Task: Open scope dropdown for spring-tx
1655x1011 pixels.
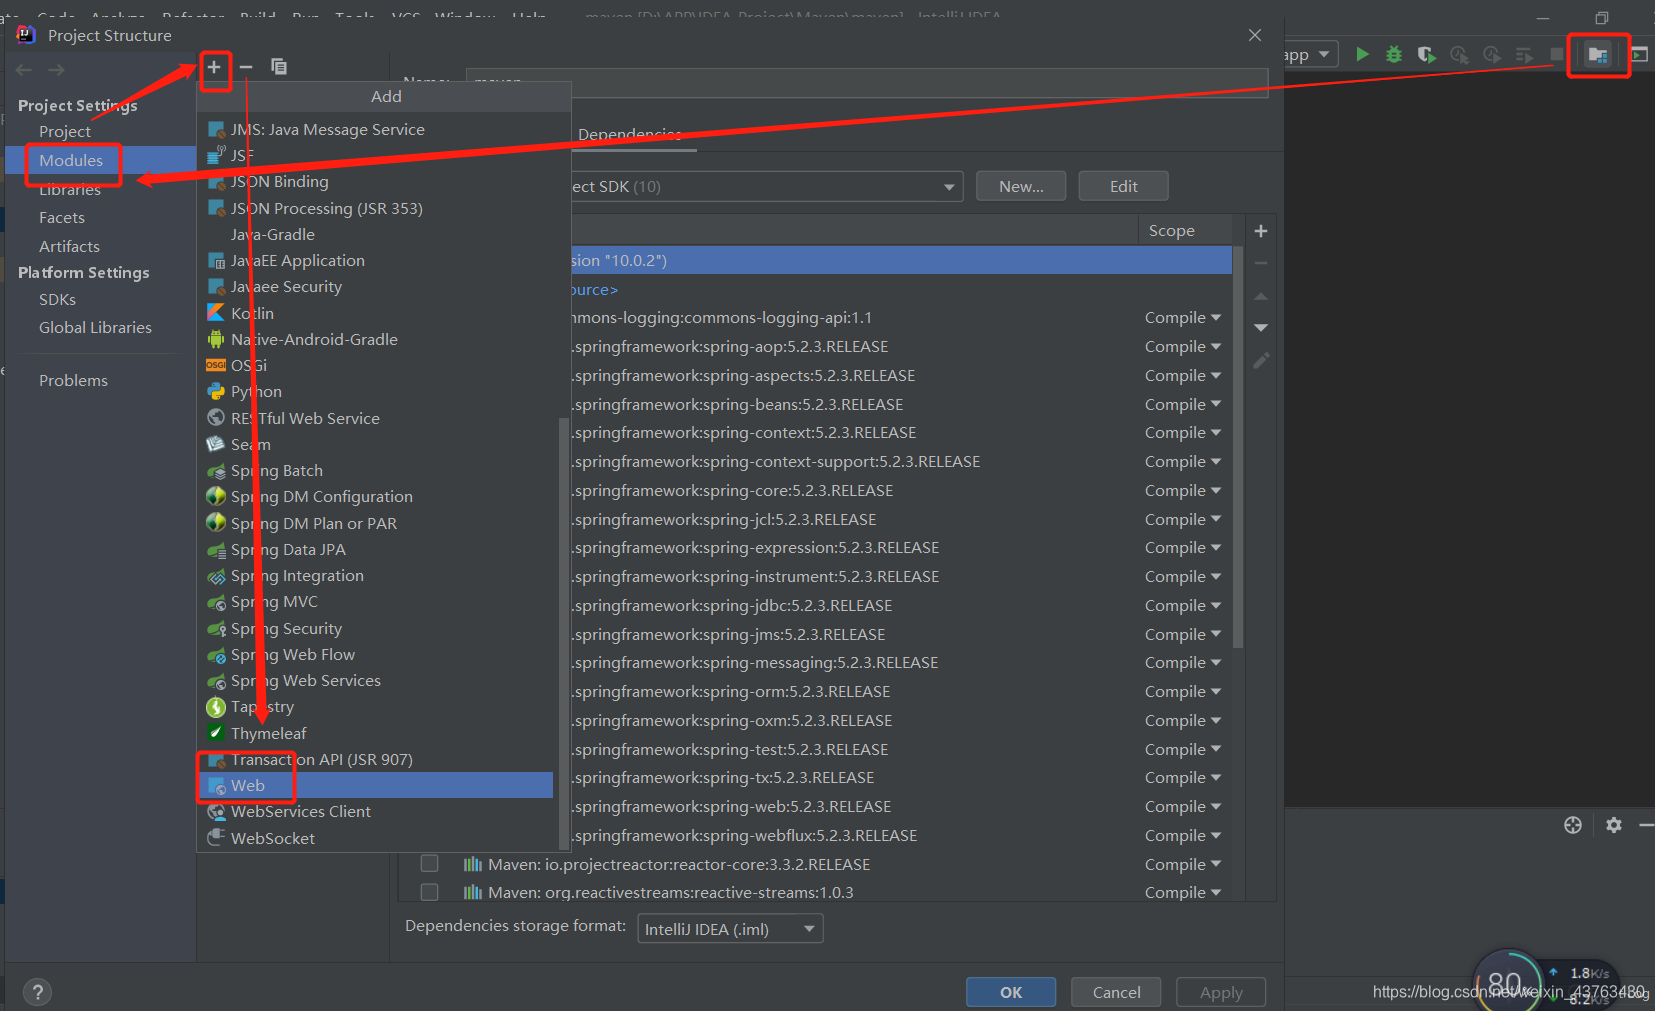Action: pyautogui.click(x=1183, y=778)
